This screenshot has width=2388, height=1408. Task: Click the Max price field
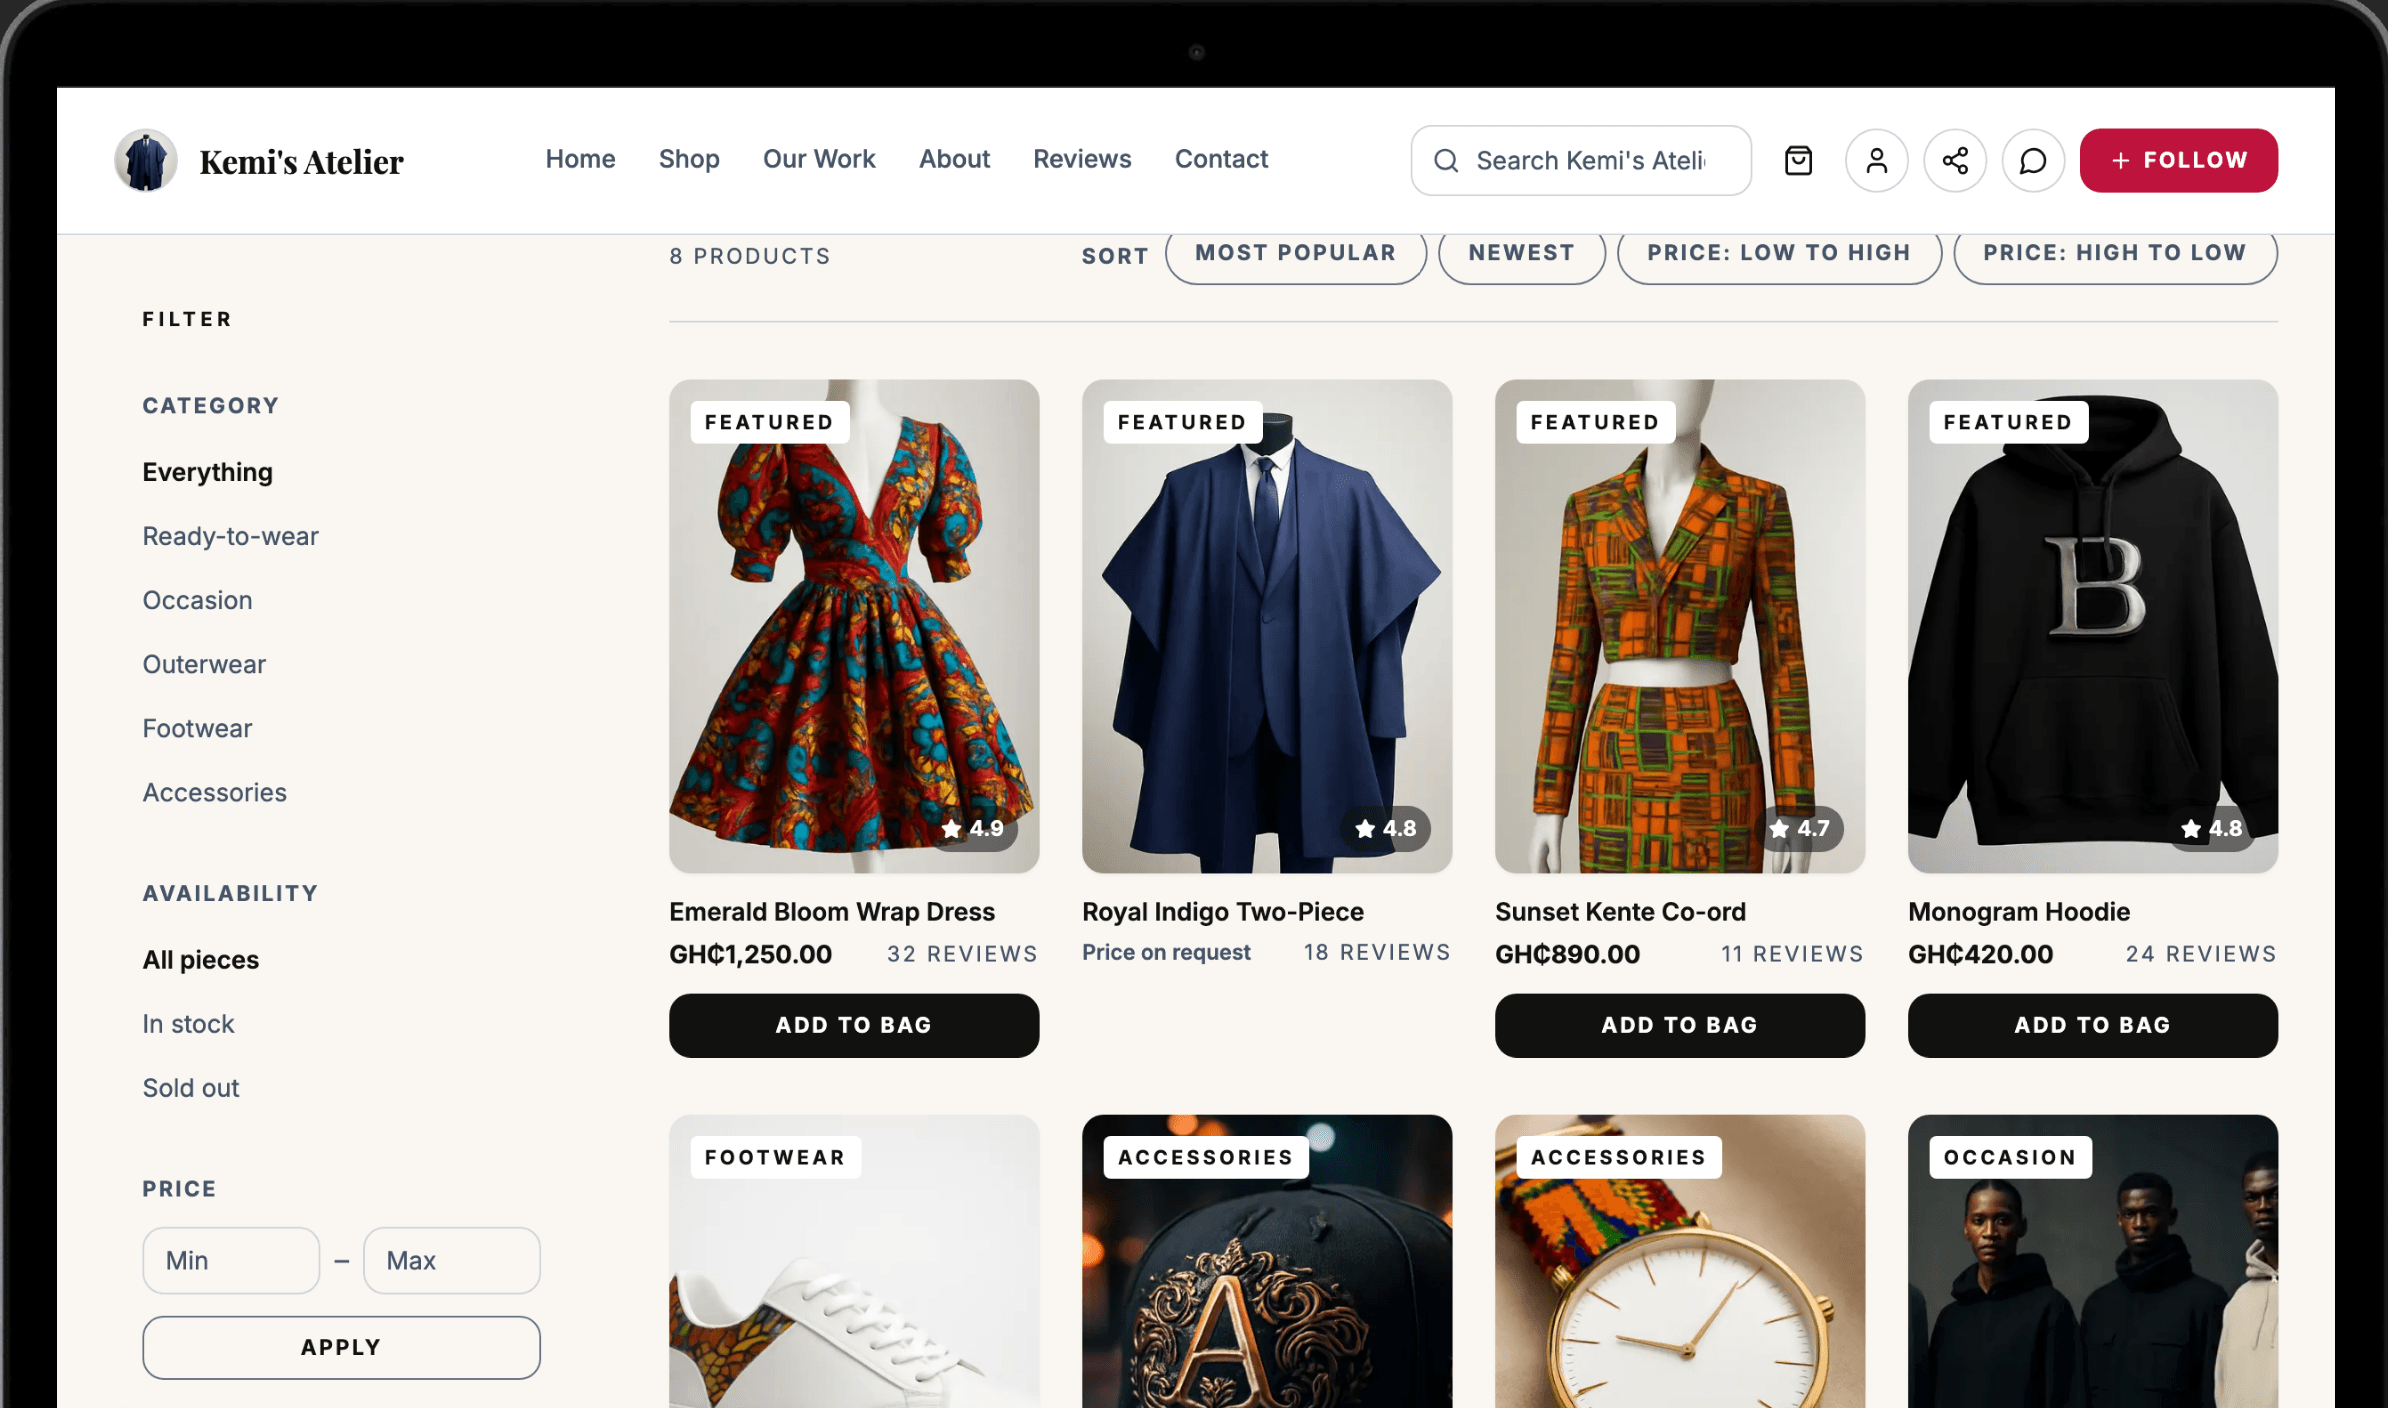point(452,1260)
